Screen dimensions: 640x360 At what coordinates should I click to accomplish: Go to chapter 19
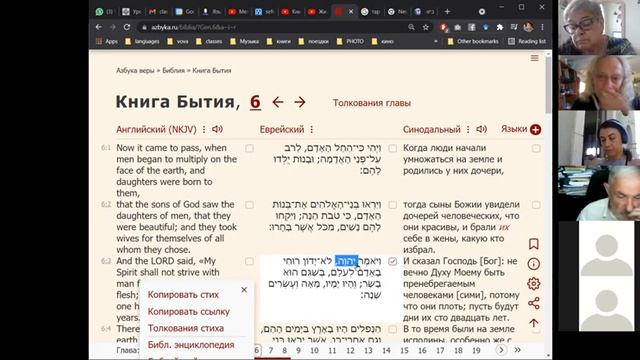tap(476, 350)
